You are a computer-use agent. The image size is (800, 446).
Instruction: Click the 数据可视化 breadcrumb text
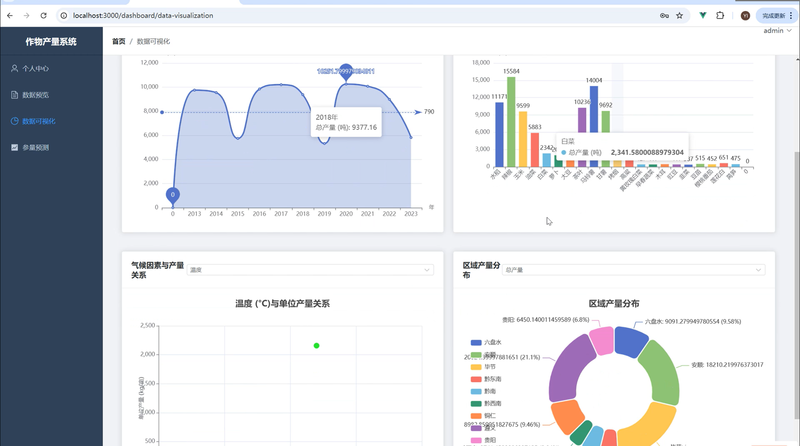153,41
